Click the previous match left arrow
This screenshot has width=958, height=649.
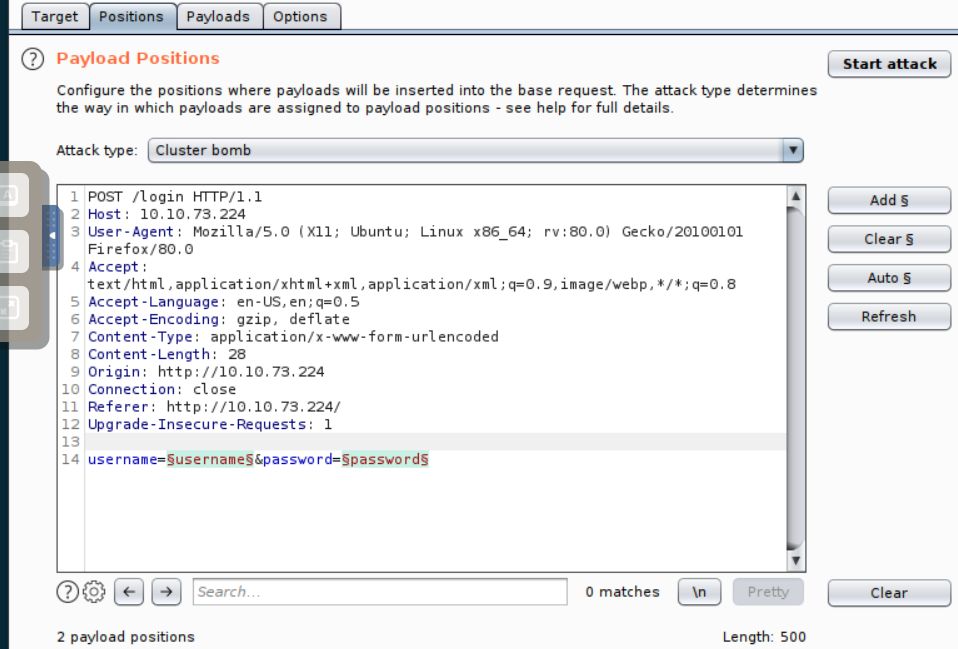[x=128, y=592]
